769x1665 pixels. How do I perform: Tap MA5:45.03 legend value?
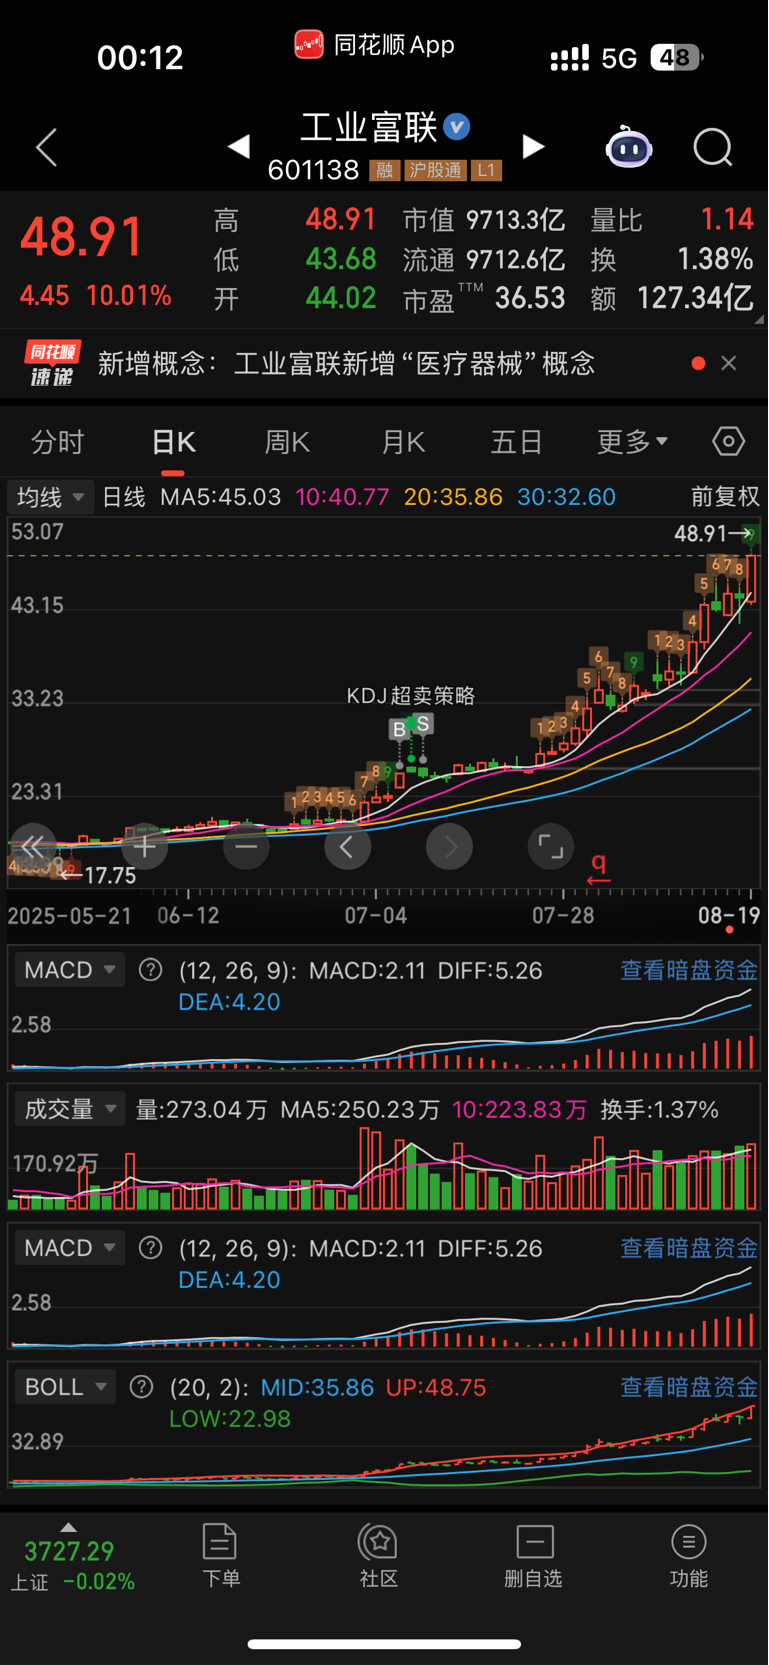221,497
